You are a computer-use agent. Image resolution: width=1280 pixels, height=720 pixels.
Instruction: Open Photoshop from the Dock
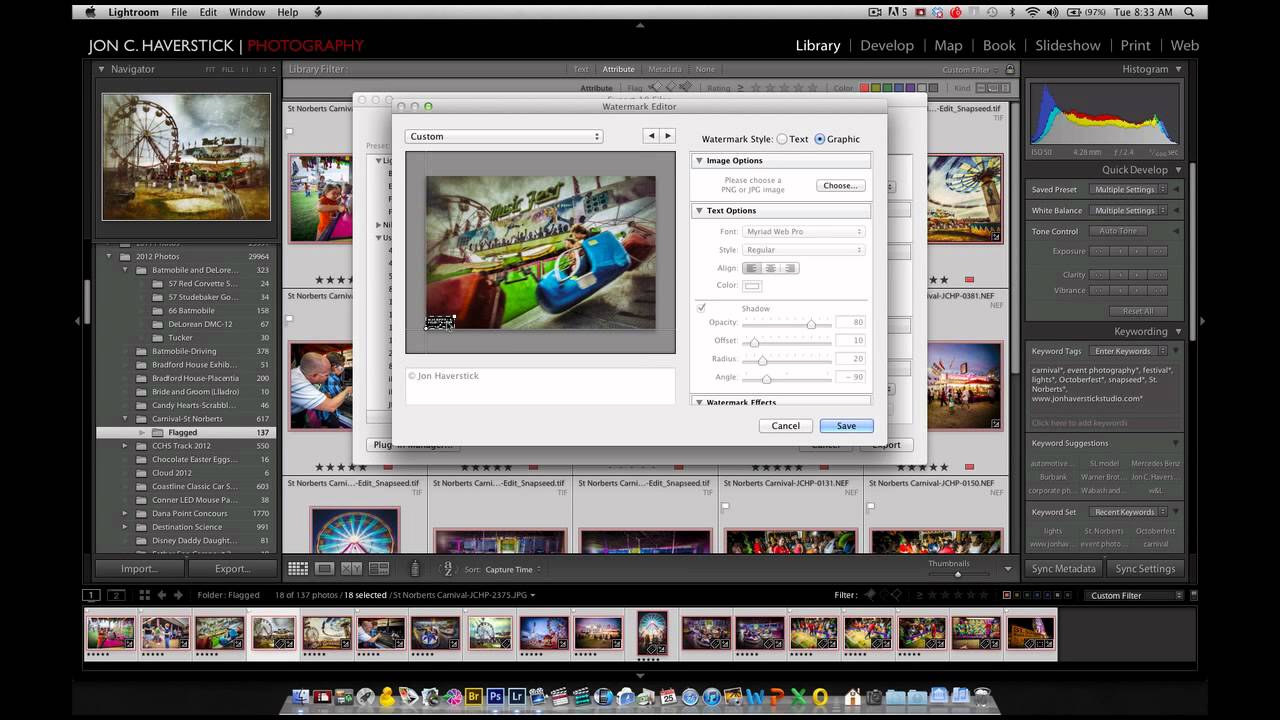coord(496,696)
